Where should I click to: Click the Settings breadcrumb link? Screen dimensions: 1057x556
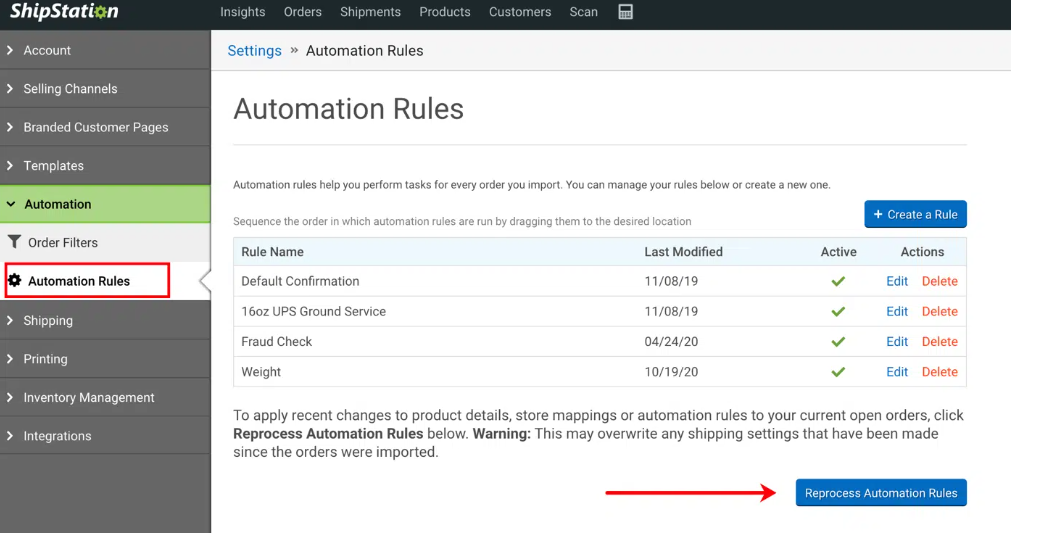tap(254, 51)
